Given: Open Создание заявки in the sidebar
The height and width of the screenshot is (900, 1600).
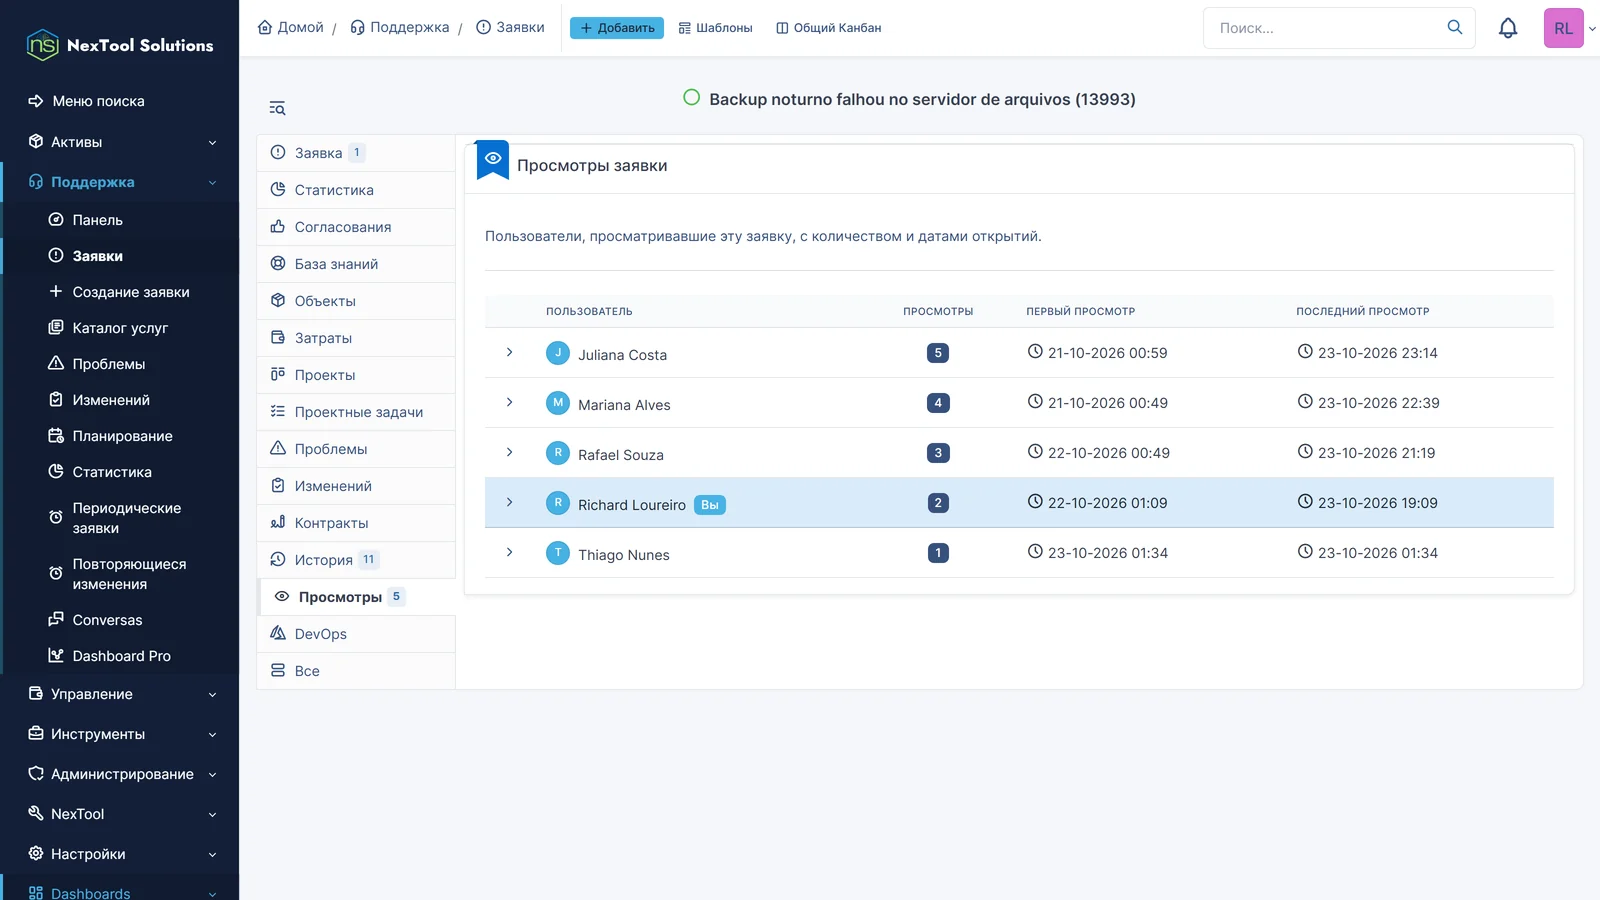Looking at the screenshot, I should pos(120,292).
